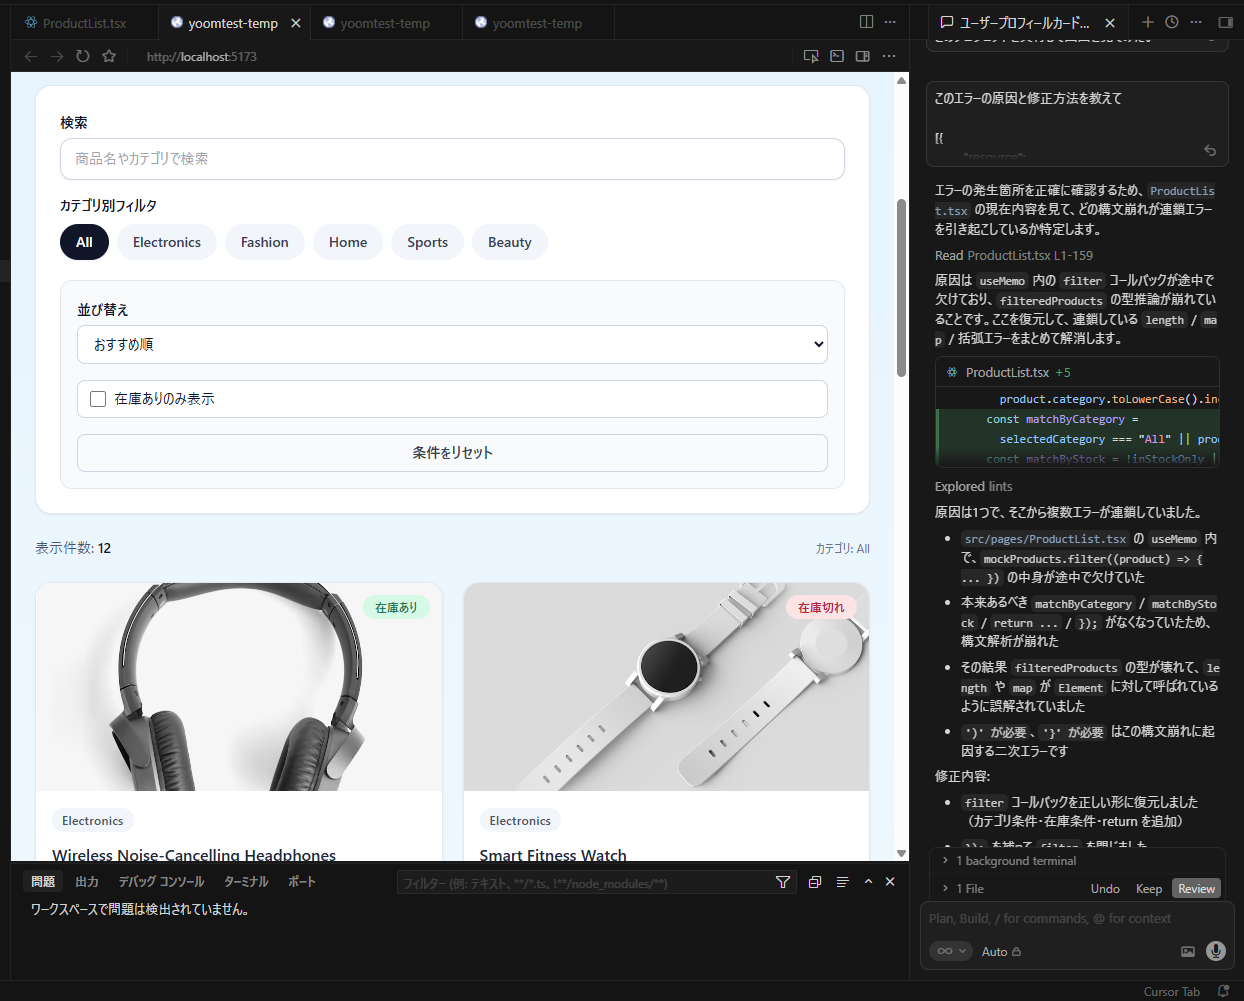
Task: Switch to the ターミナル panel tab
Action: (x=246, y=882)
